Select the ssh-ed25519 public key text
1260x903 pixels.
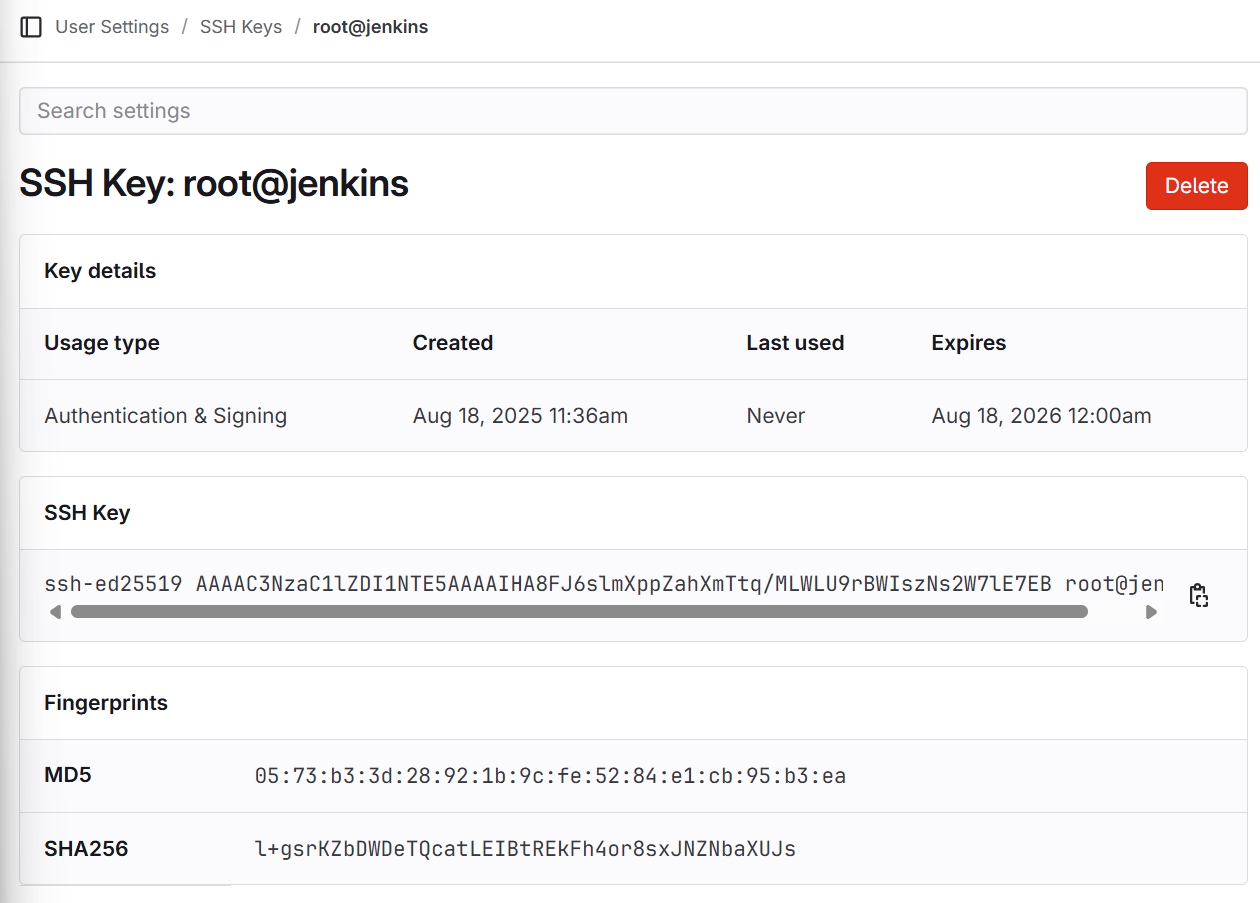pos(604,584)
